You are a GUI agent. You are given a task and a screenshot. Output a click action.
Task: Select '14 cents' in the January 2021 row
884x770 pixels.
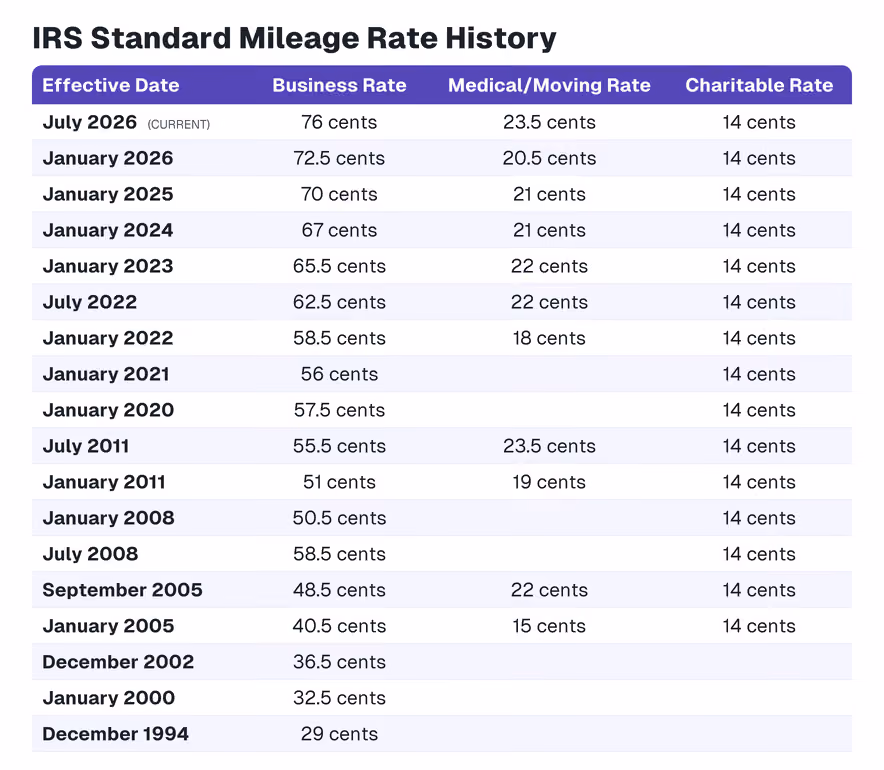759,374
